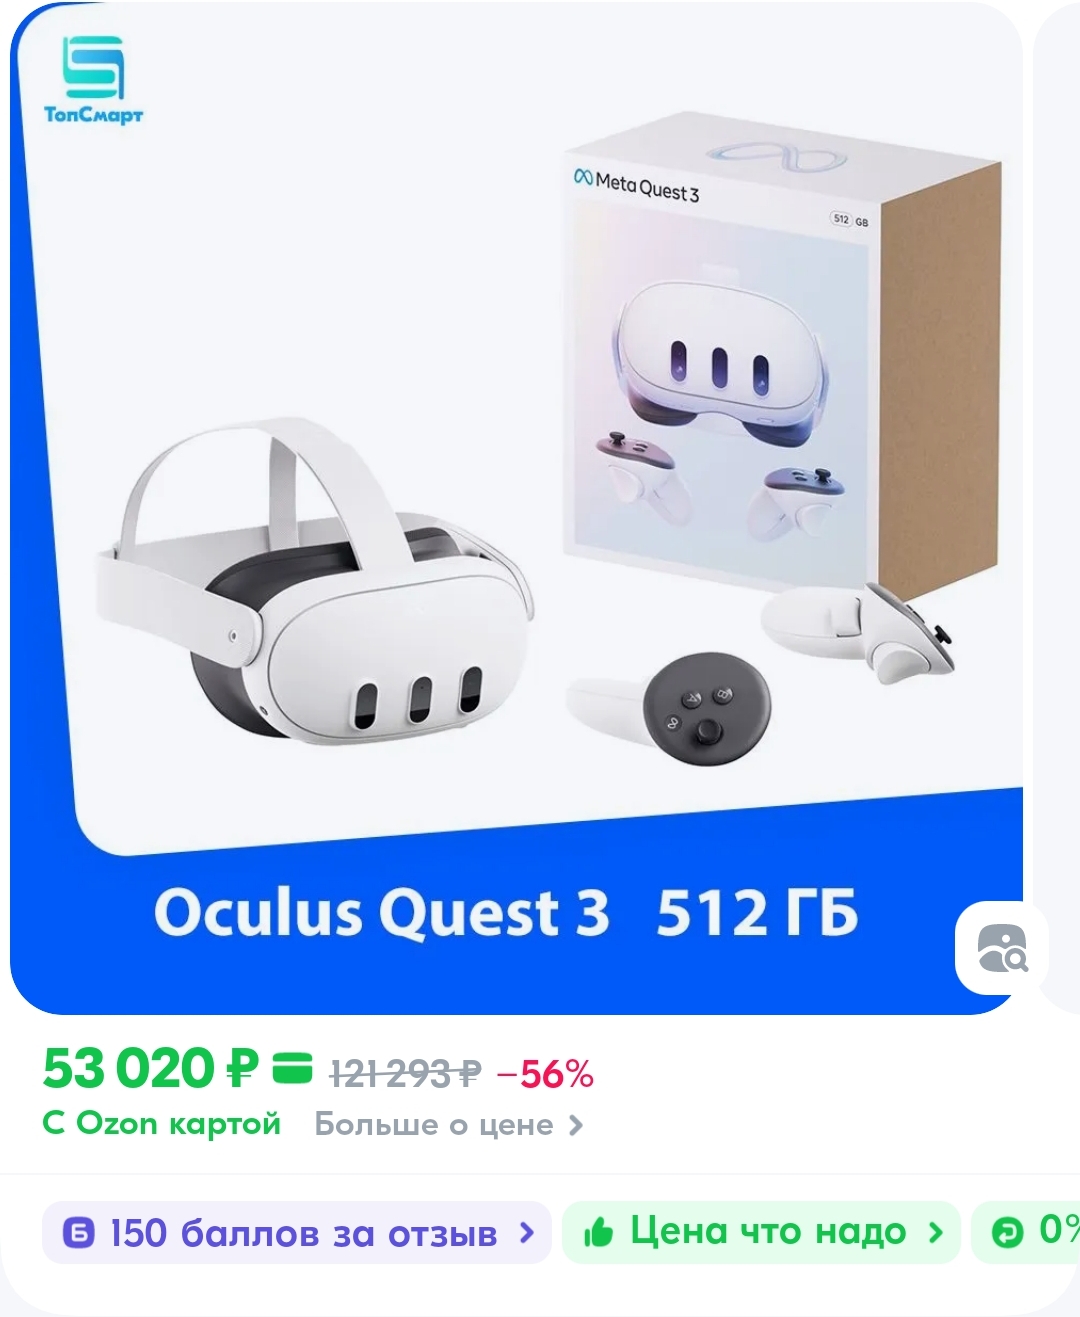Viewport: 1080px width, 1317px height.
Task: Tap the green Ozon card icon
Action: (x=293, y=1068)
